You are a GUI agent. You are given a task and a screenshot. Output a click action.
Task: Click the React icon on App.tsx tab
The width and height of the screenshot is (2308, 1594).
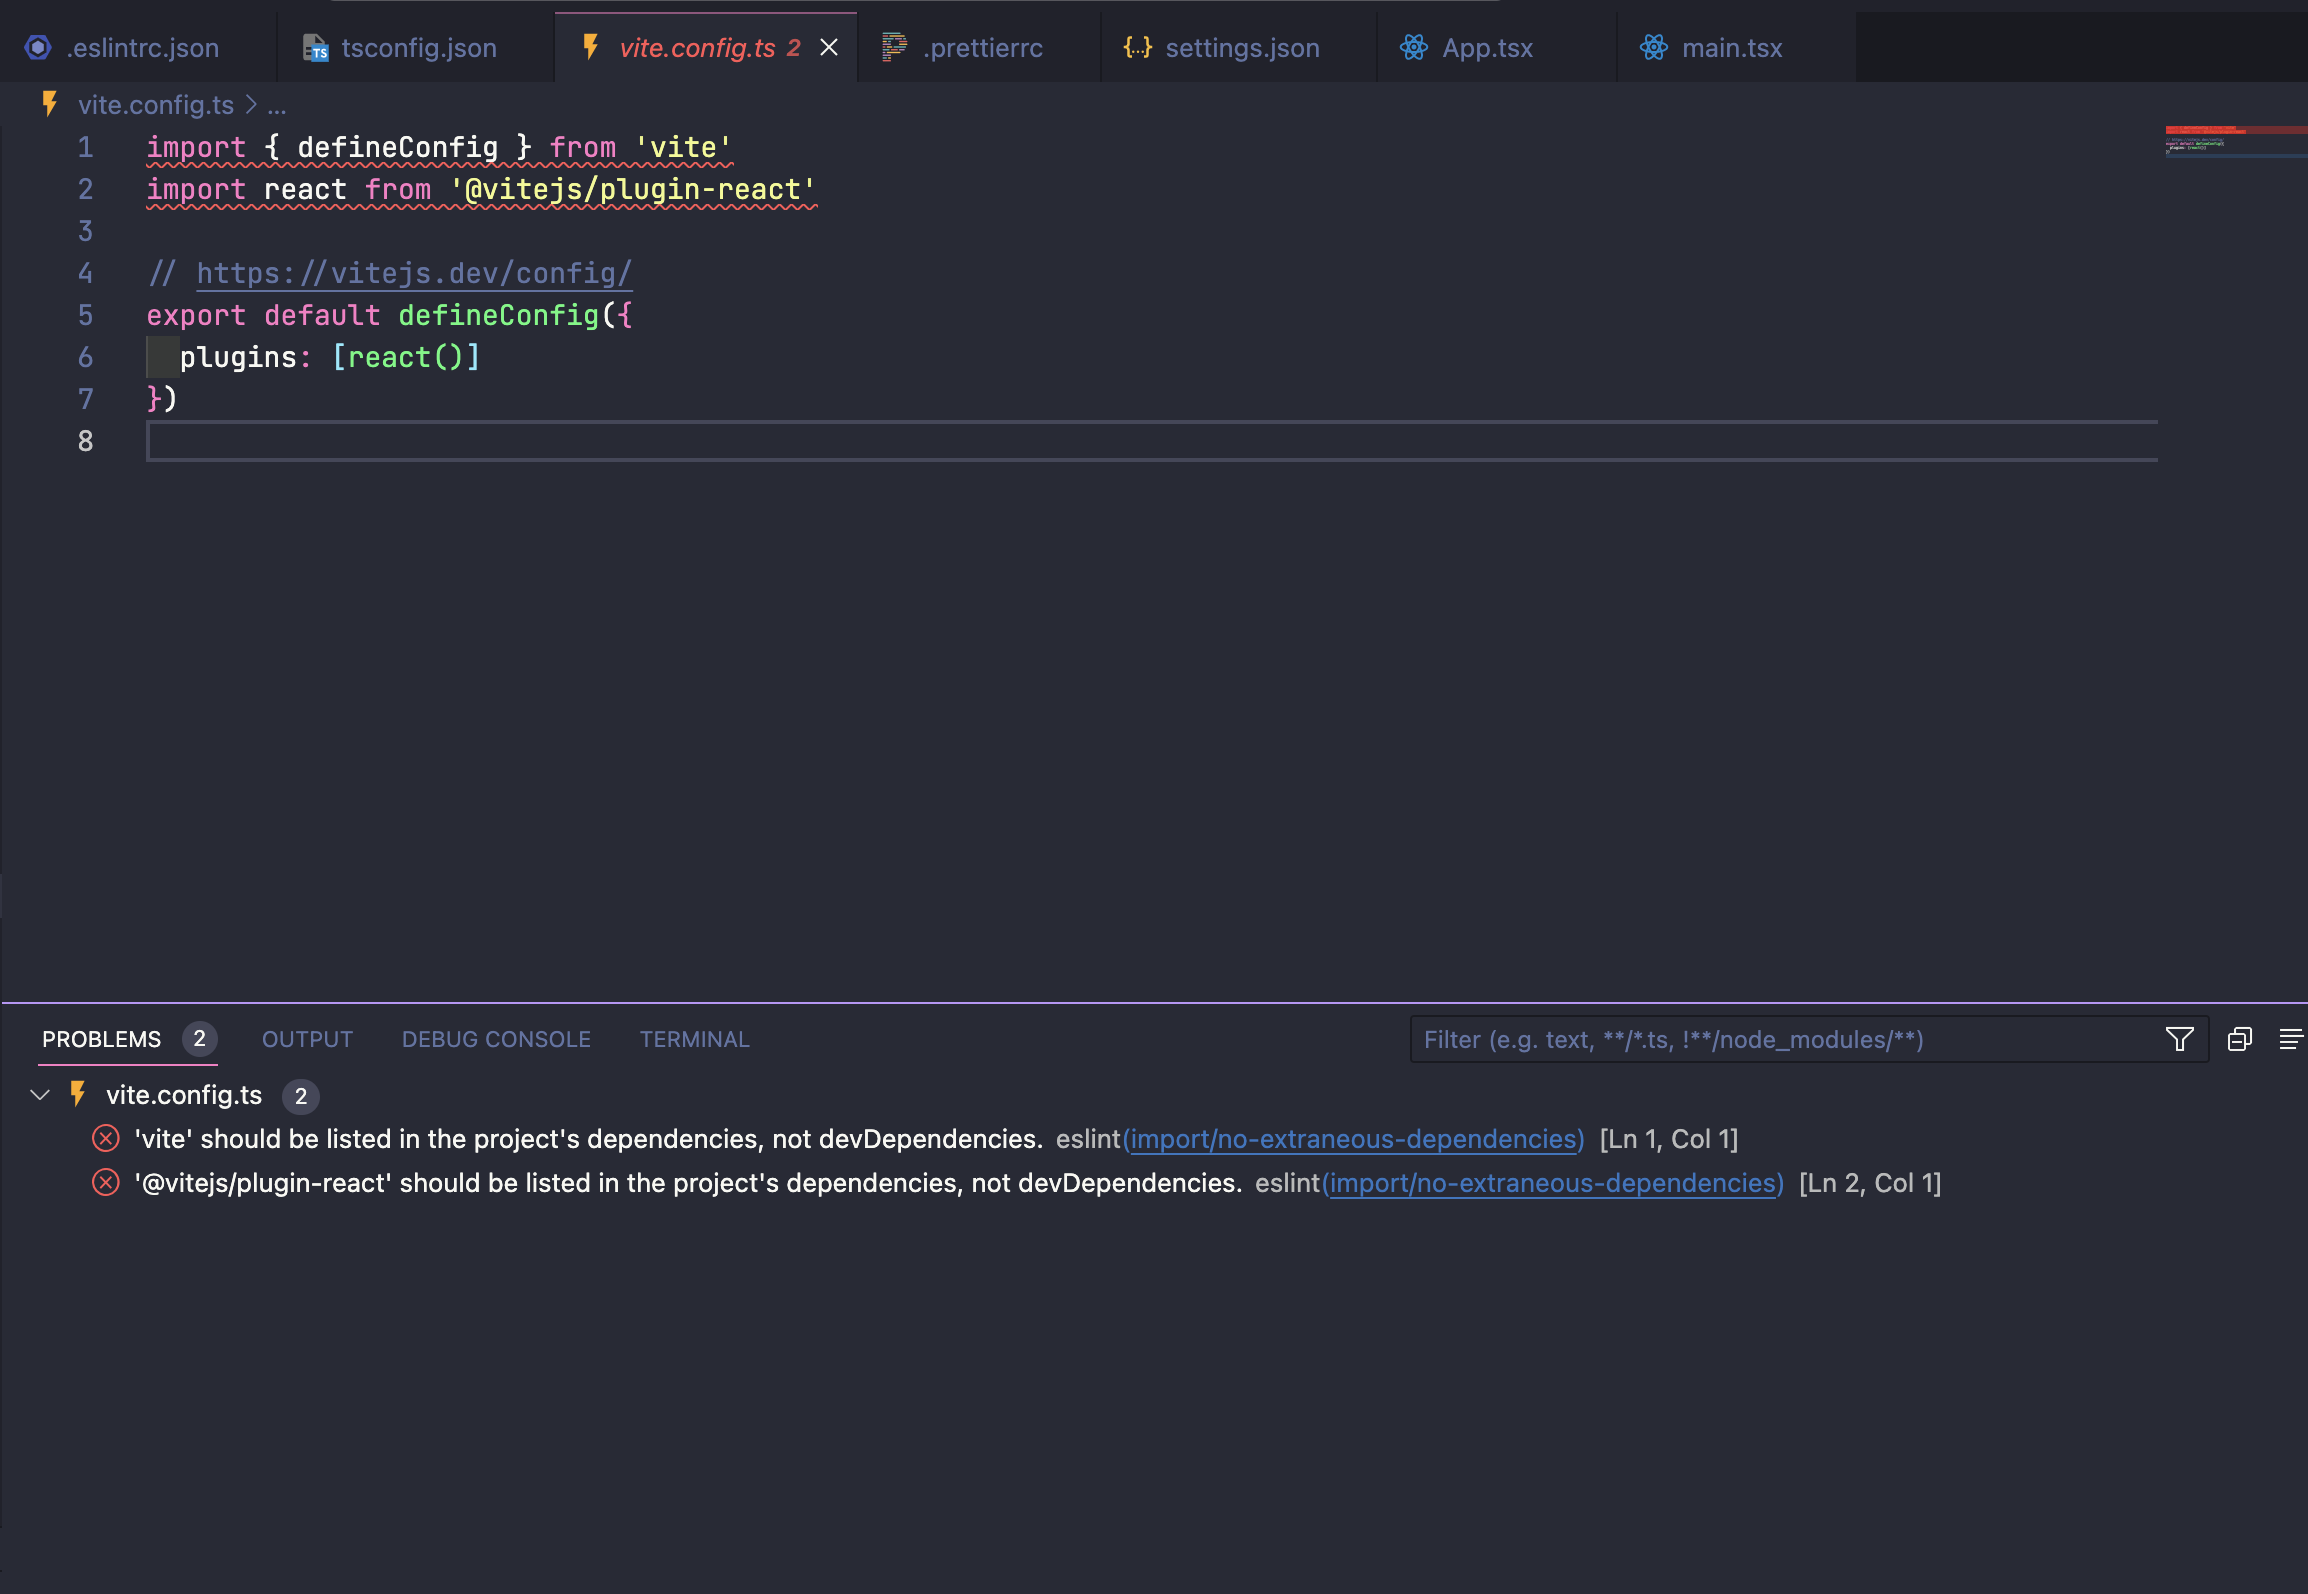pyautogui.click(x=1414, y=47)
